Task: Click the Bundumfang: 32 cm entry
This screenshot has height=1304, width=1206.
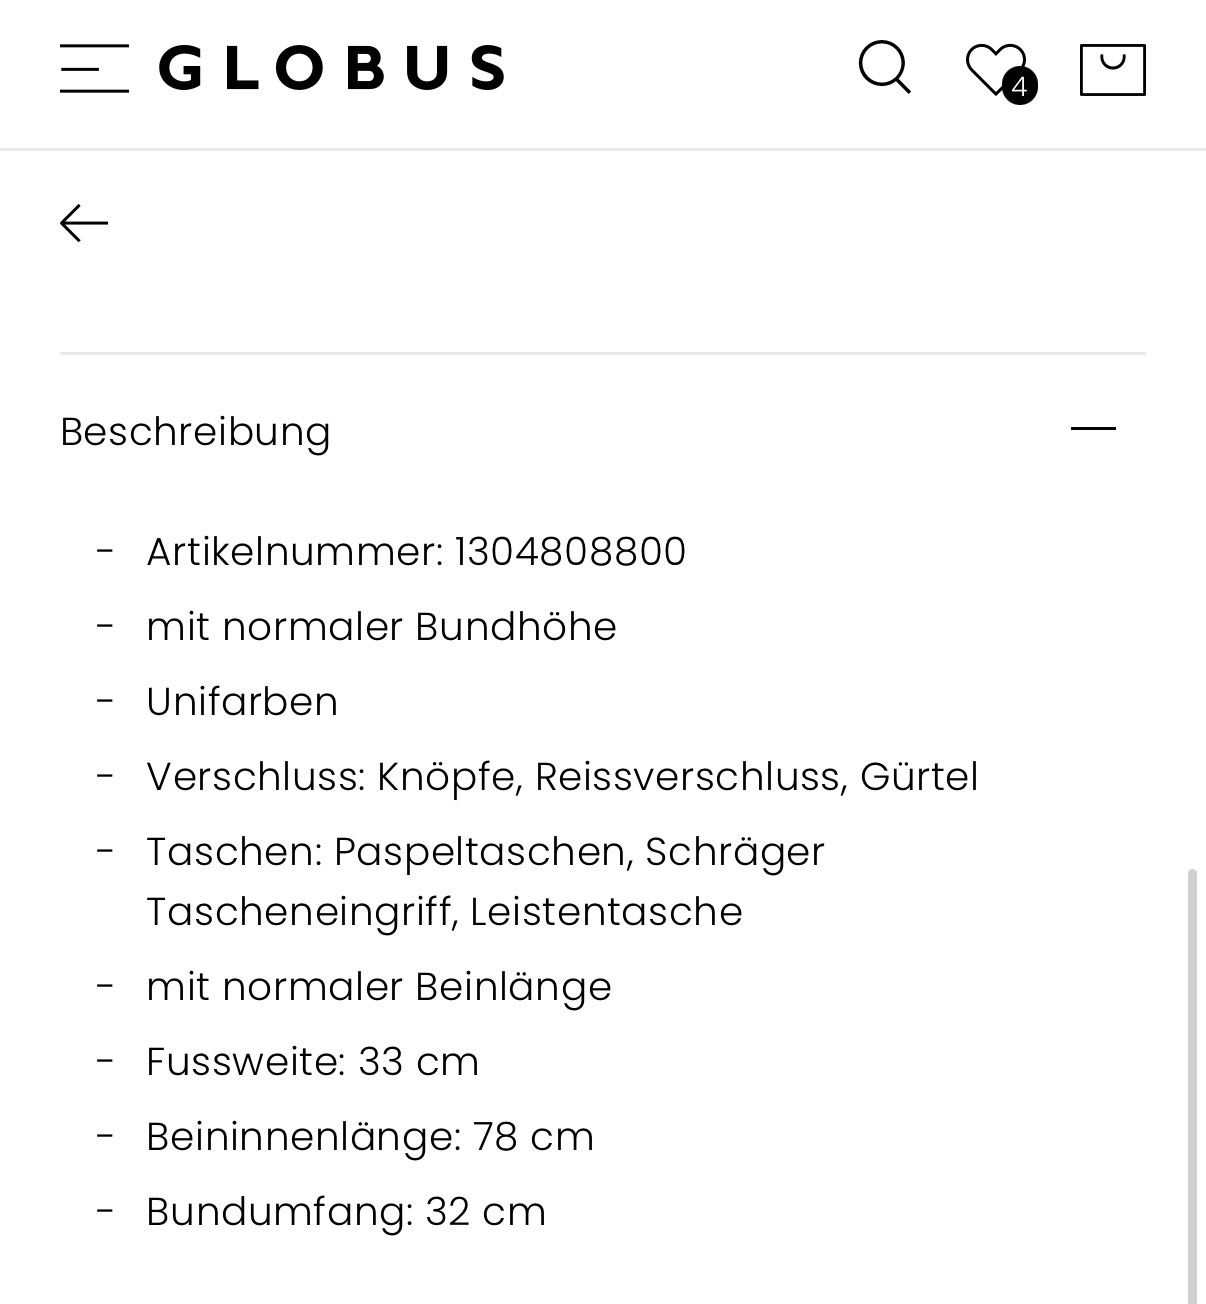Action: pos(346,1212)
